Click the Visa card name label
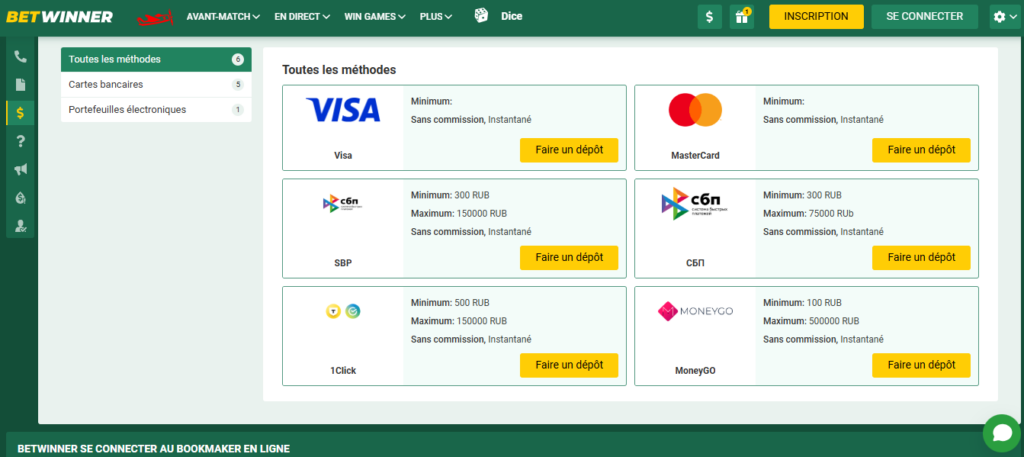The image size is (1024, 457). point(343,155)
